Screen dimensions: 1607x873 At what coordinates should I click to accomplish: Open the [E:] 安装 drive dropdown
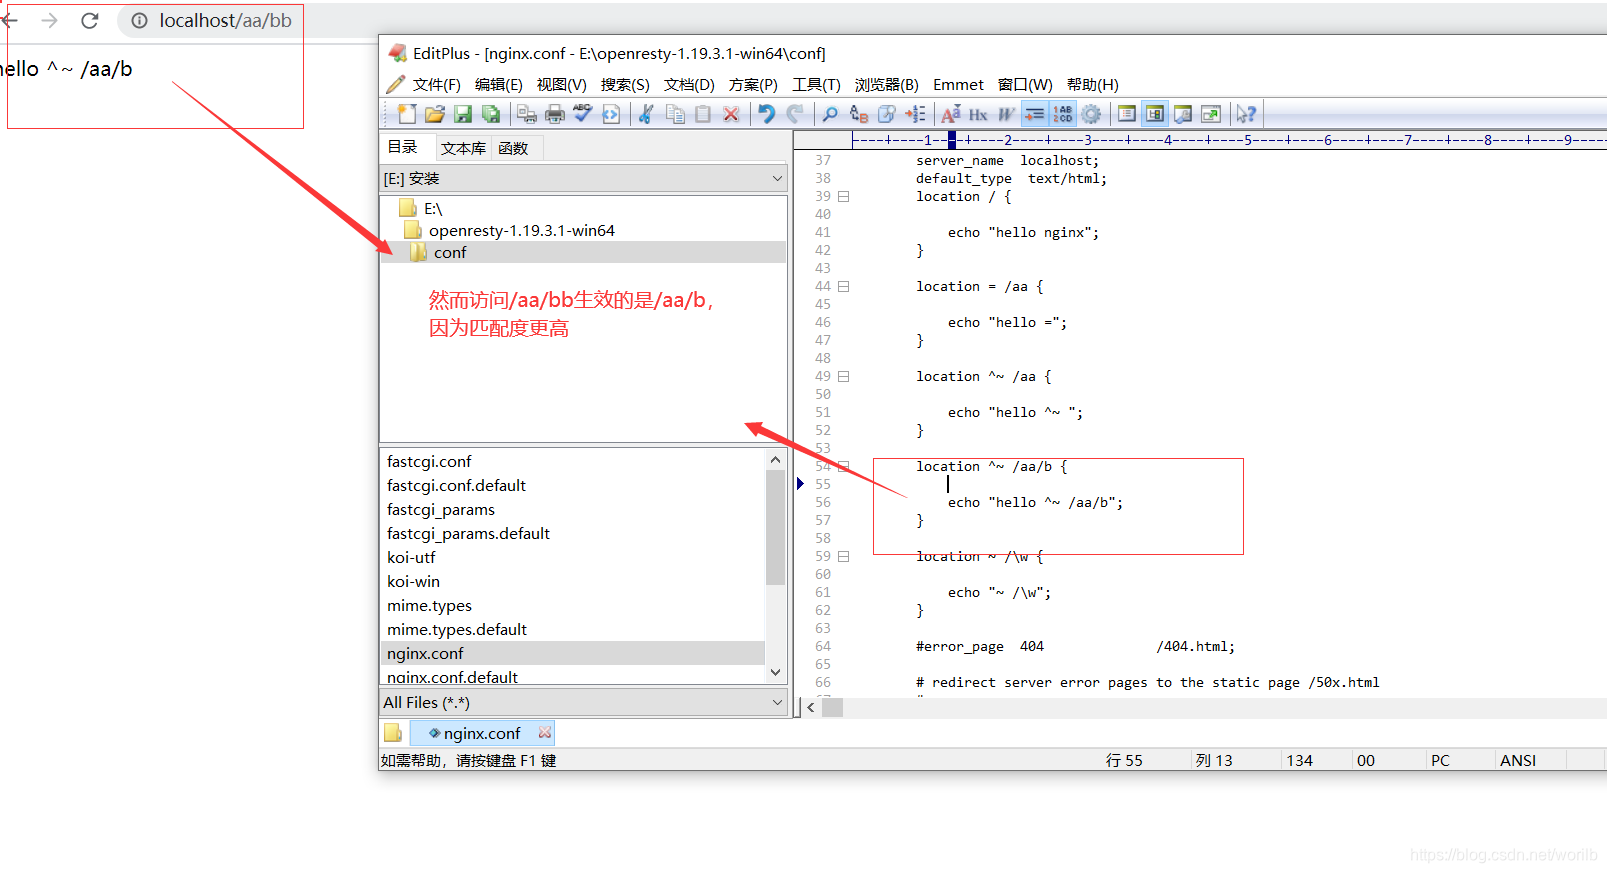click(x=583, y=178)
